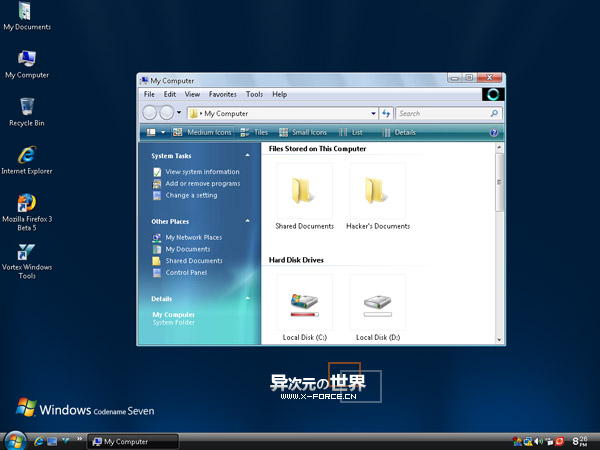Open the Edit menu
This screenshot has height=450, width=600.
tap(170, 95)
